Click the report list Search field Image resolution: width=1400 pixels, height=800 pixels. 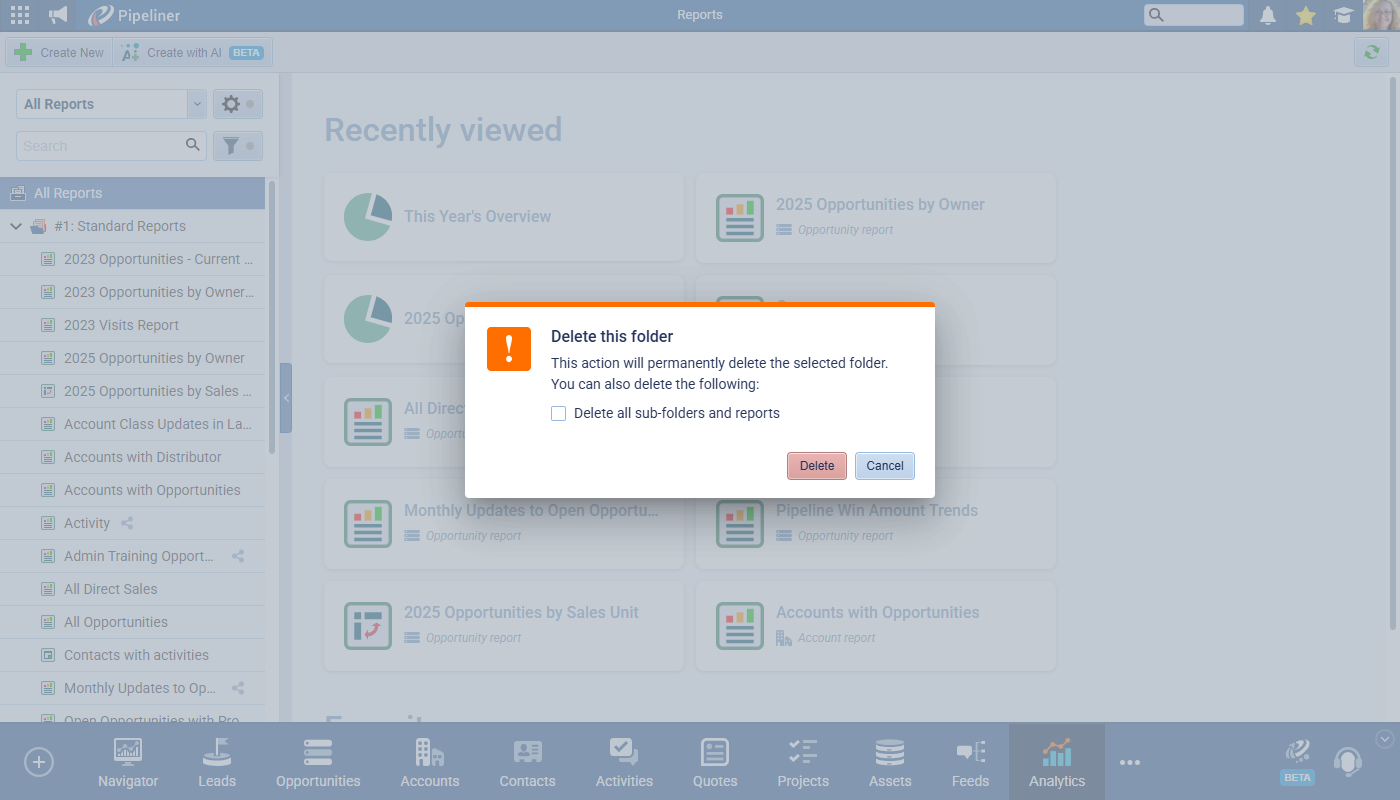102,146
